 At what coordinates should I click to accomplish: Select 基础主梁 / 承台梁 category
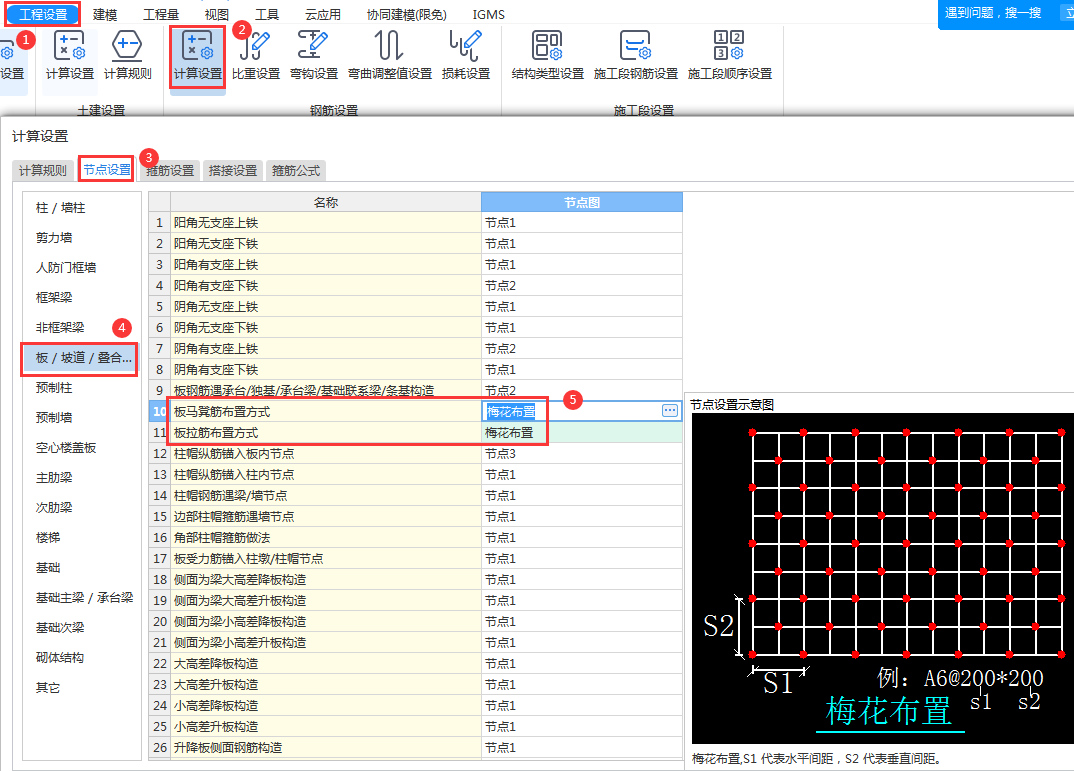pos(84,598)
